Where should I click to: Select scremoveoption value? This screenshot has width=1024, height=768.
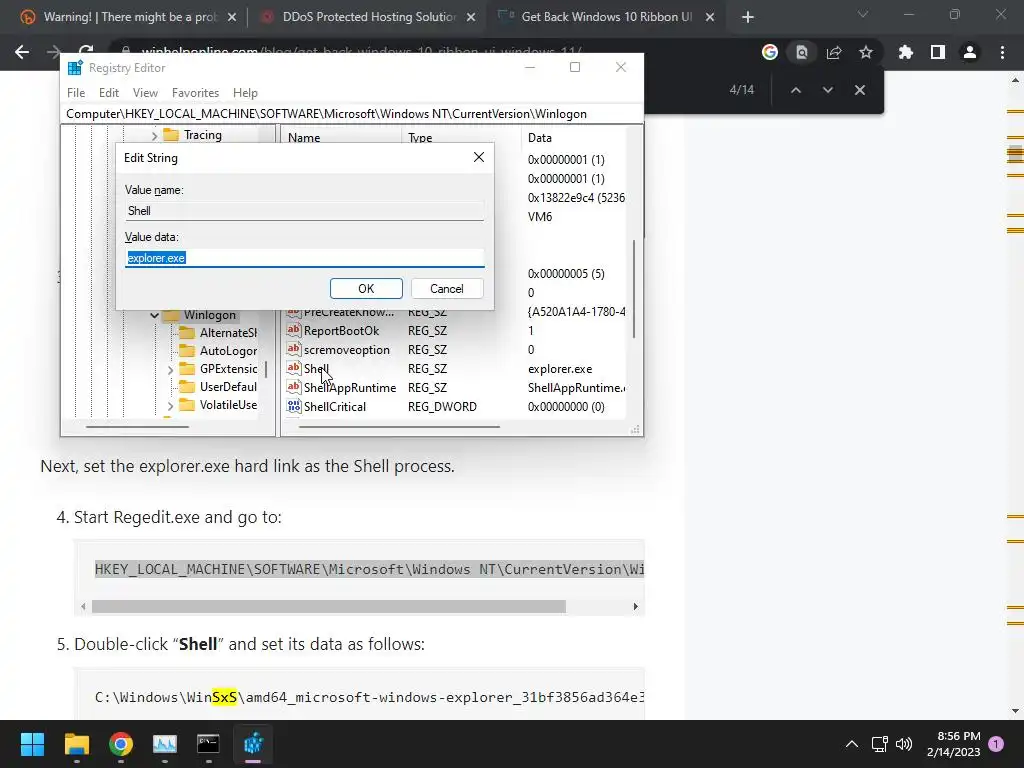tap(346, 350)
